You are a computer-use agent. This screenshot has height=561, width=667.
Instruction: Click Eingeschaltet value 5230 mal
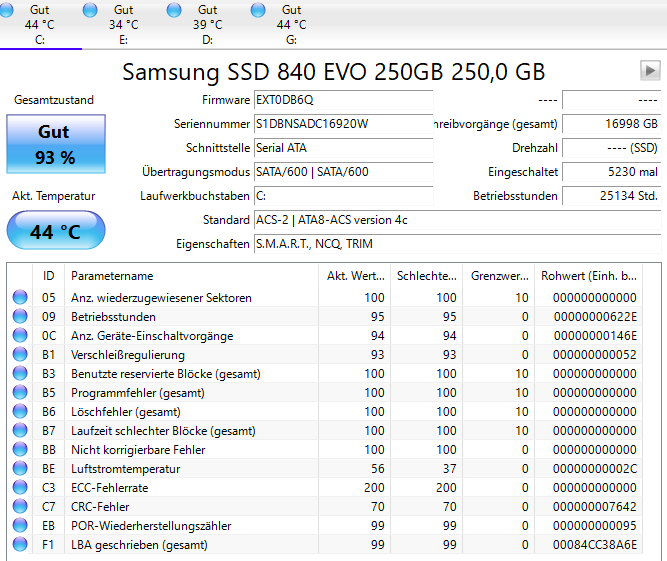[x=611, y=172]
